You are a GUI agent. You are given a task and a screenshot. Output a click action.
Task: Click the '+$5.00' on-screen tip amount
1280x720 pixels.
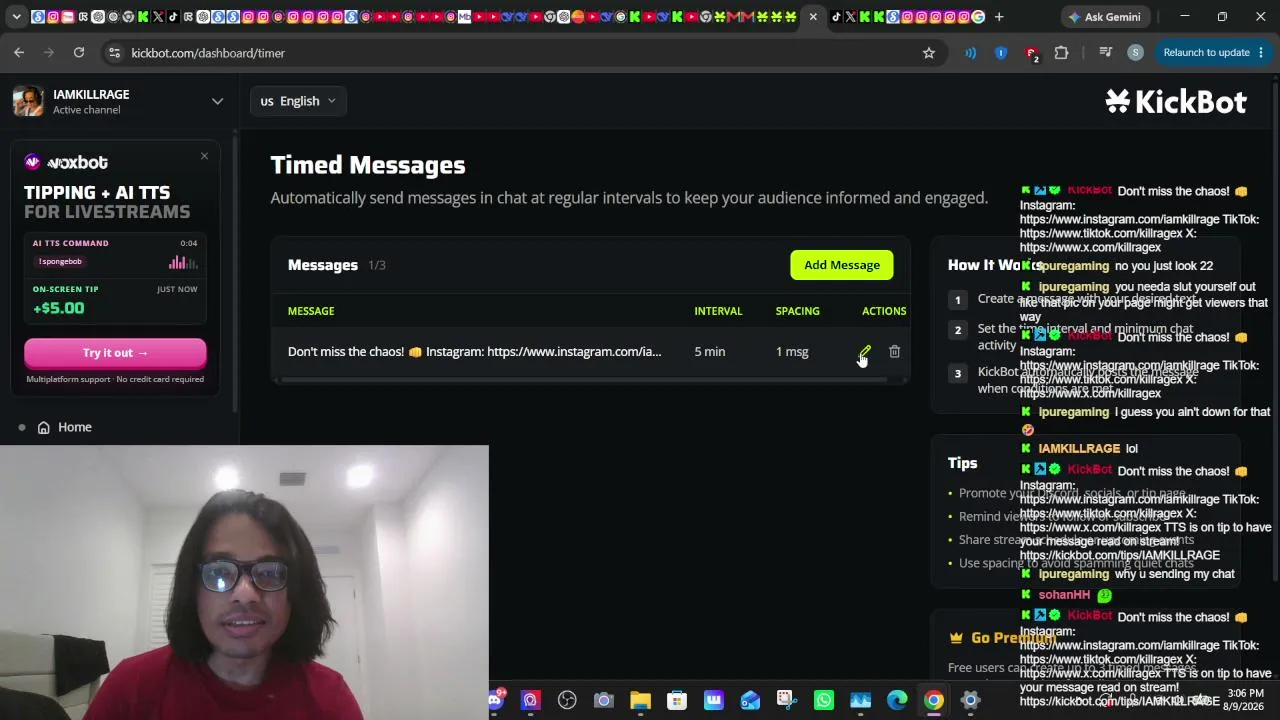point(59,308)
